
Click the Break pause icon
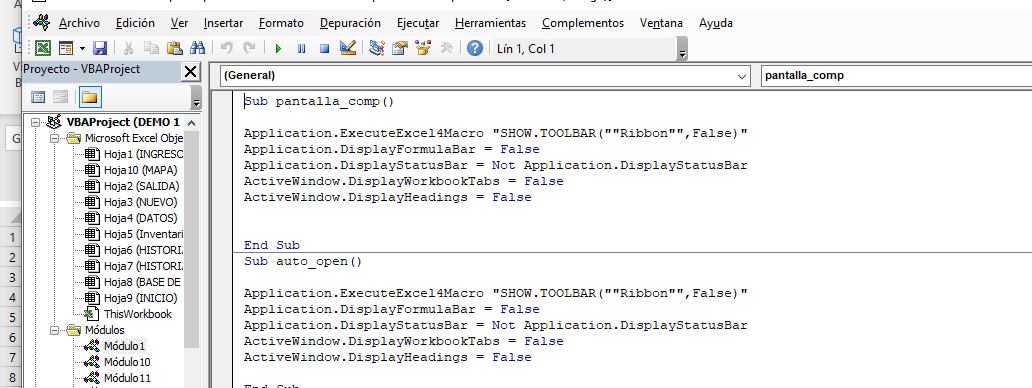301,48
